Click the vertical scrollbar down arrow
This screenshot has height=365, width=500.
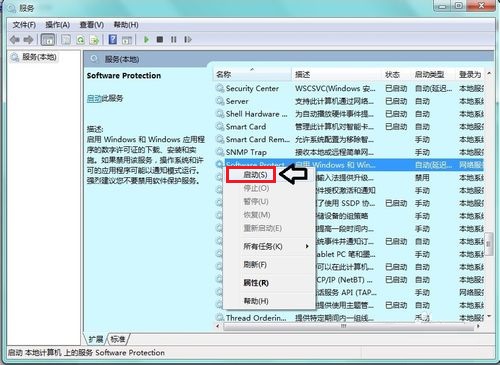(x=489, y=316)
